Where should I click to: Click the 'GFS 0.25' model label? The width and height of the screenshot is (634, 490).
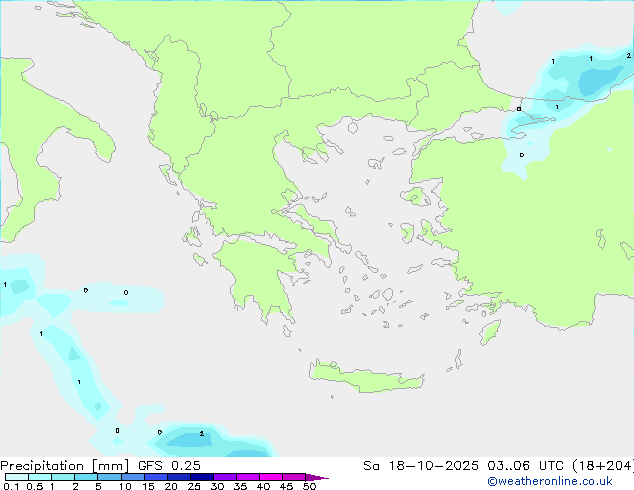coord(169,466)
